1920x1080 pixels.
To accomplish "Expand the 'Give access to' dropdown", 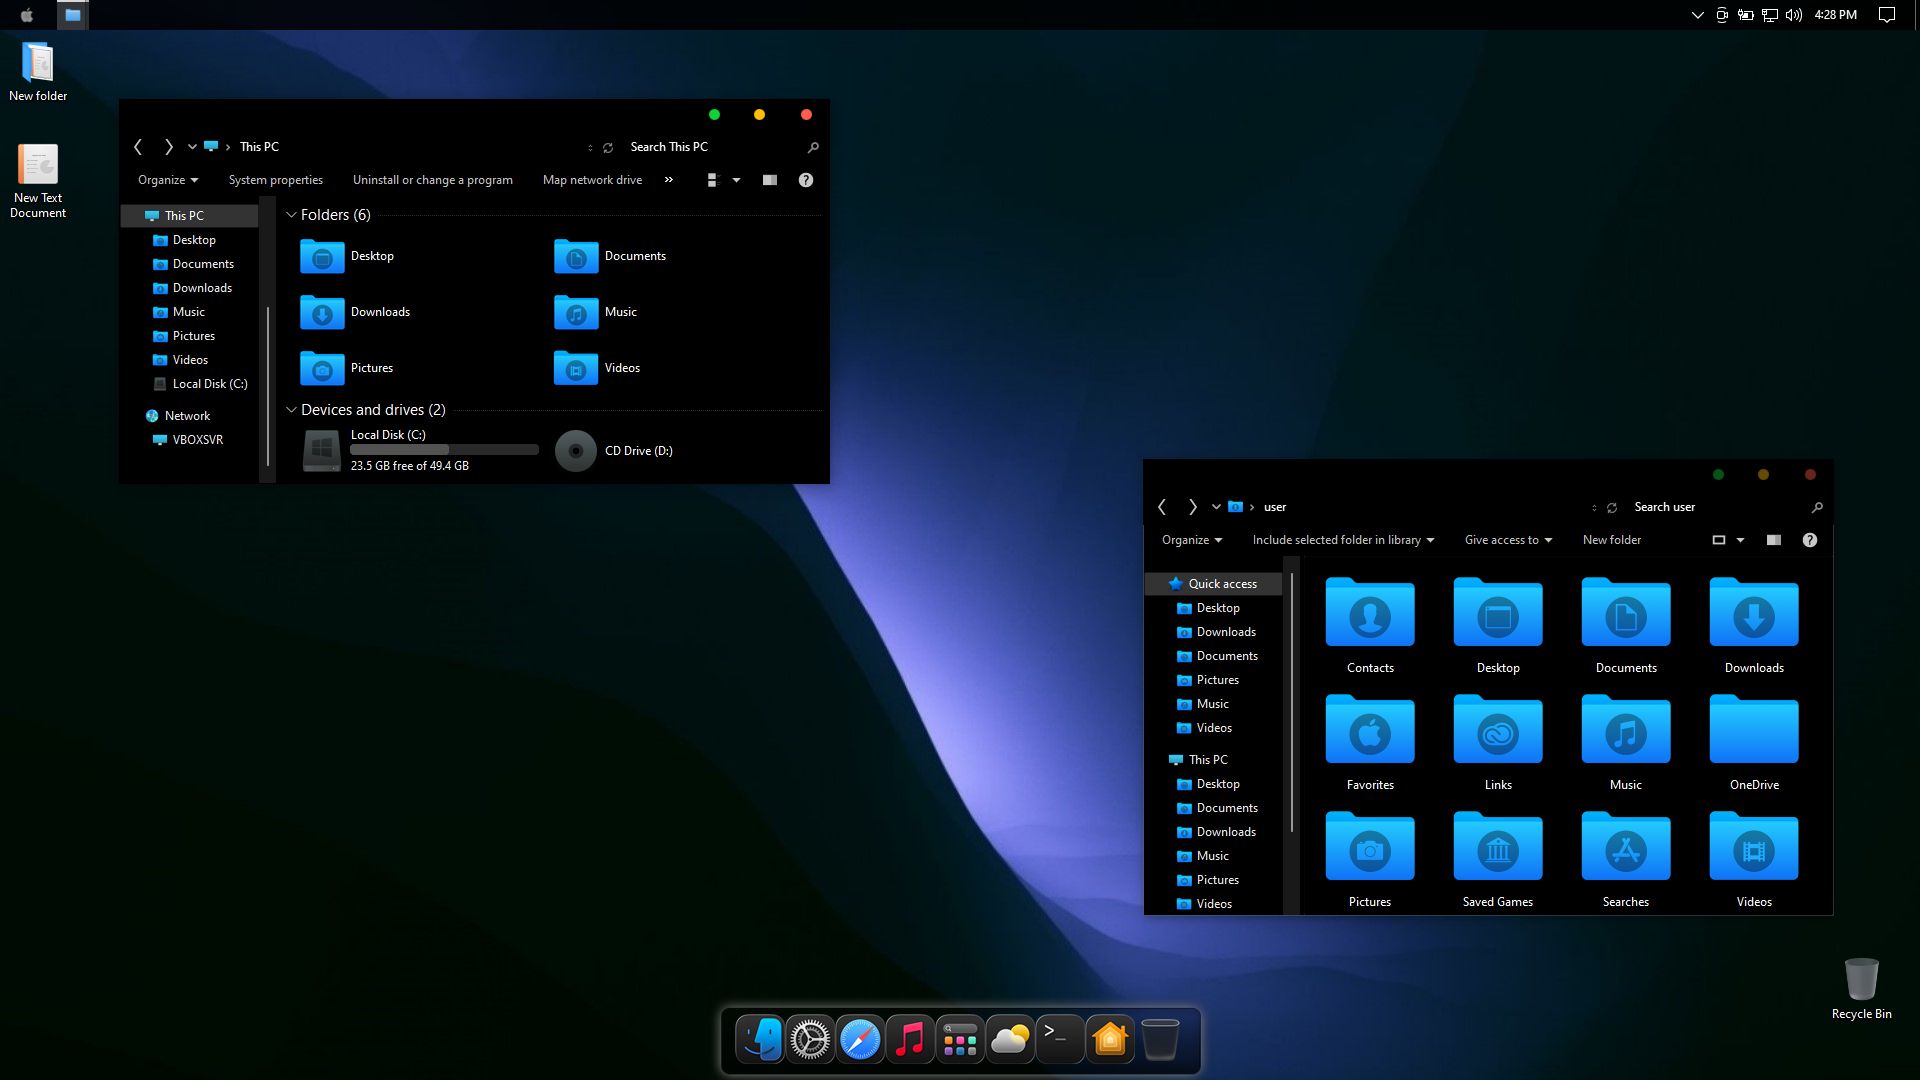I will [1507, 540].
